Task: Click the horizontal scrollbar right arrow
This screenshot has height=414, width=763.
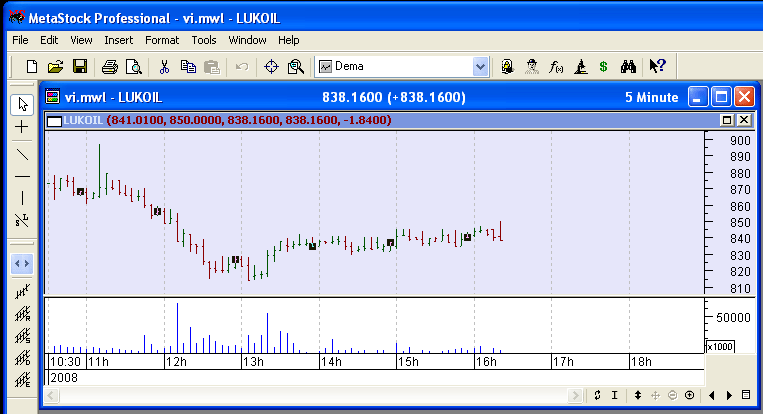Action: [x=575, y=396]
